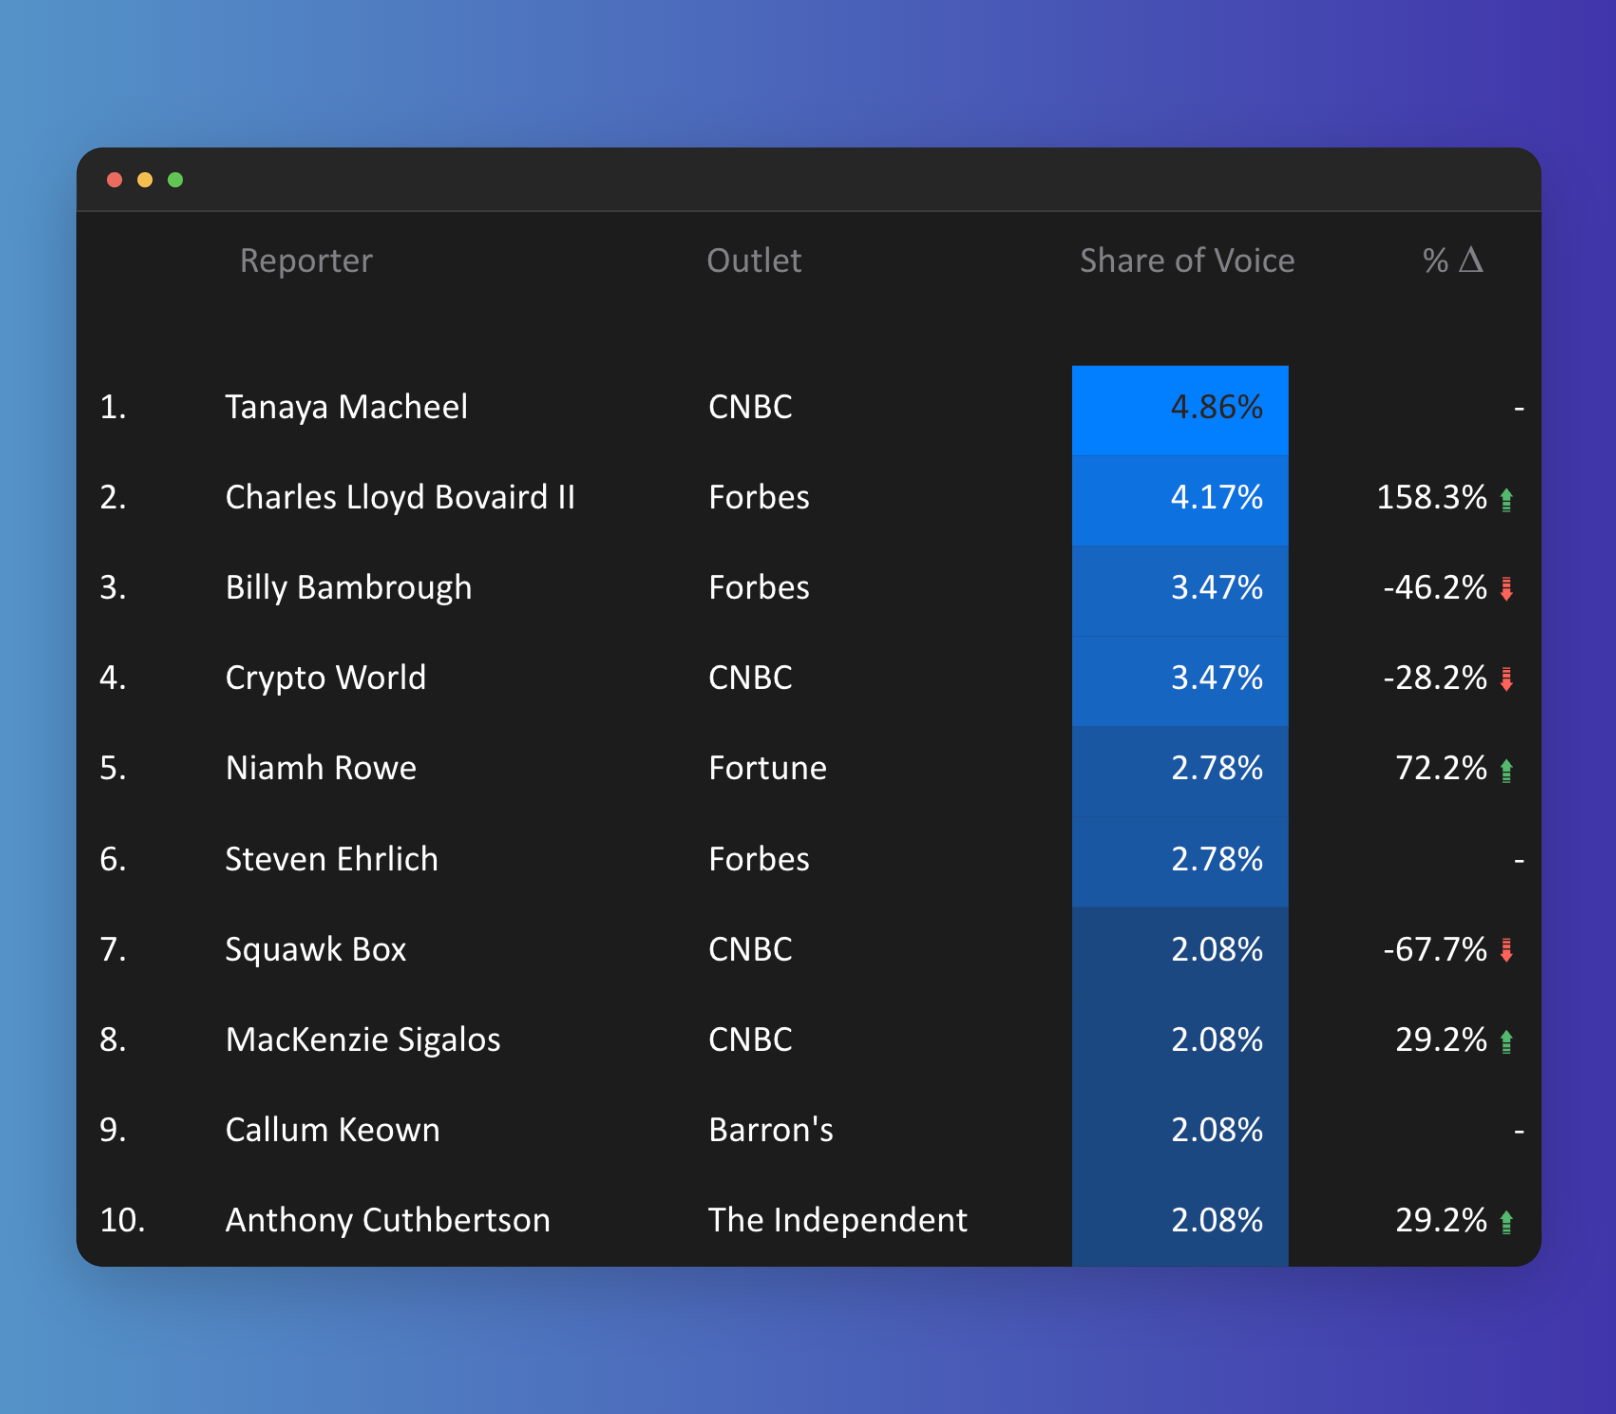
Task: Click the red down arrow beside -67.7%
Action: tap(1506, 950)
